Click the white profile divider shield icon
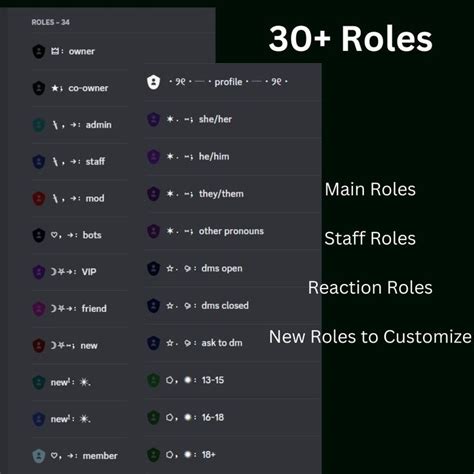Viewport: 474px width, 474px height. [153, 82]
